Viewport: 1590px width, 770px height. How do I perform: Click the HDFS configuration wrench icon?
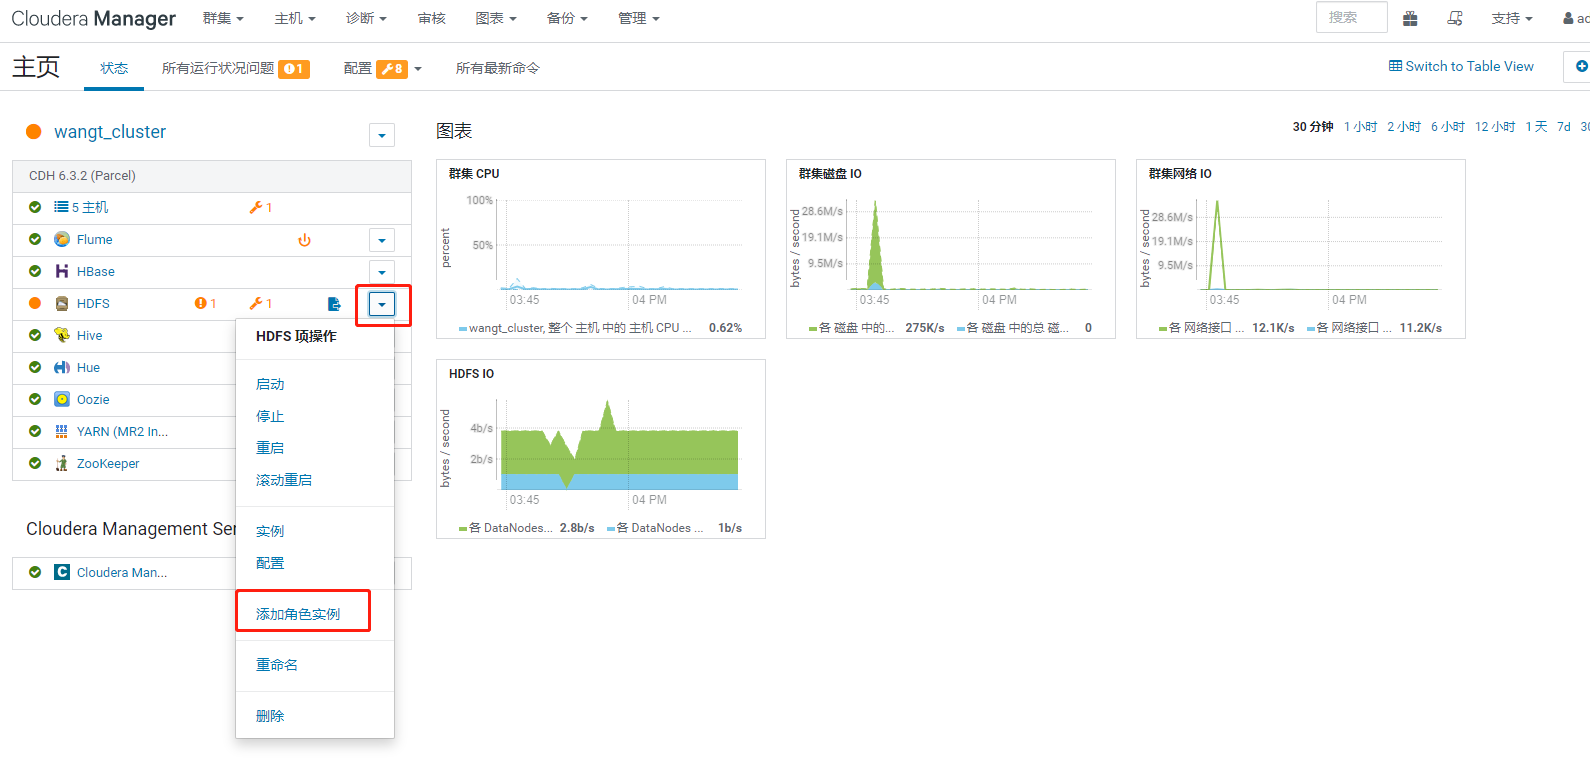[256, 304]
